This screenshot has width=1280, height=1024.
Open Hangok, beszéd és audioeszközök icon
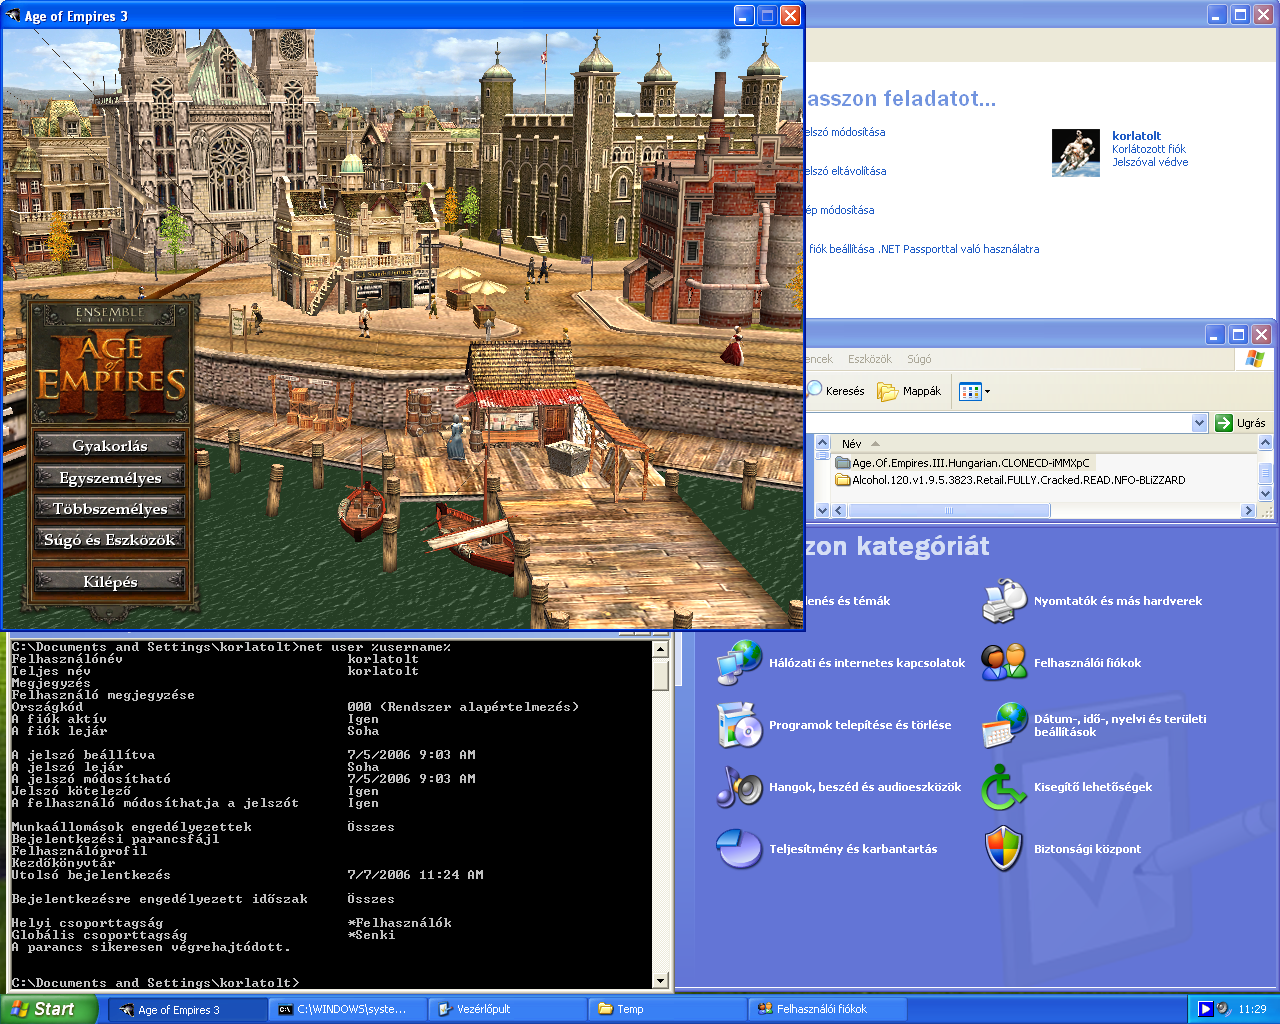[x=739, y=787]
